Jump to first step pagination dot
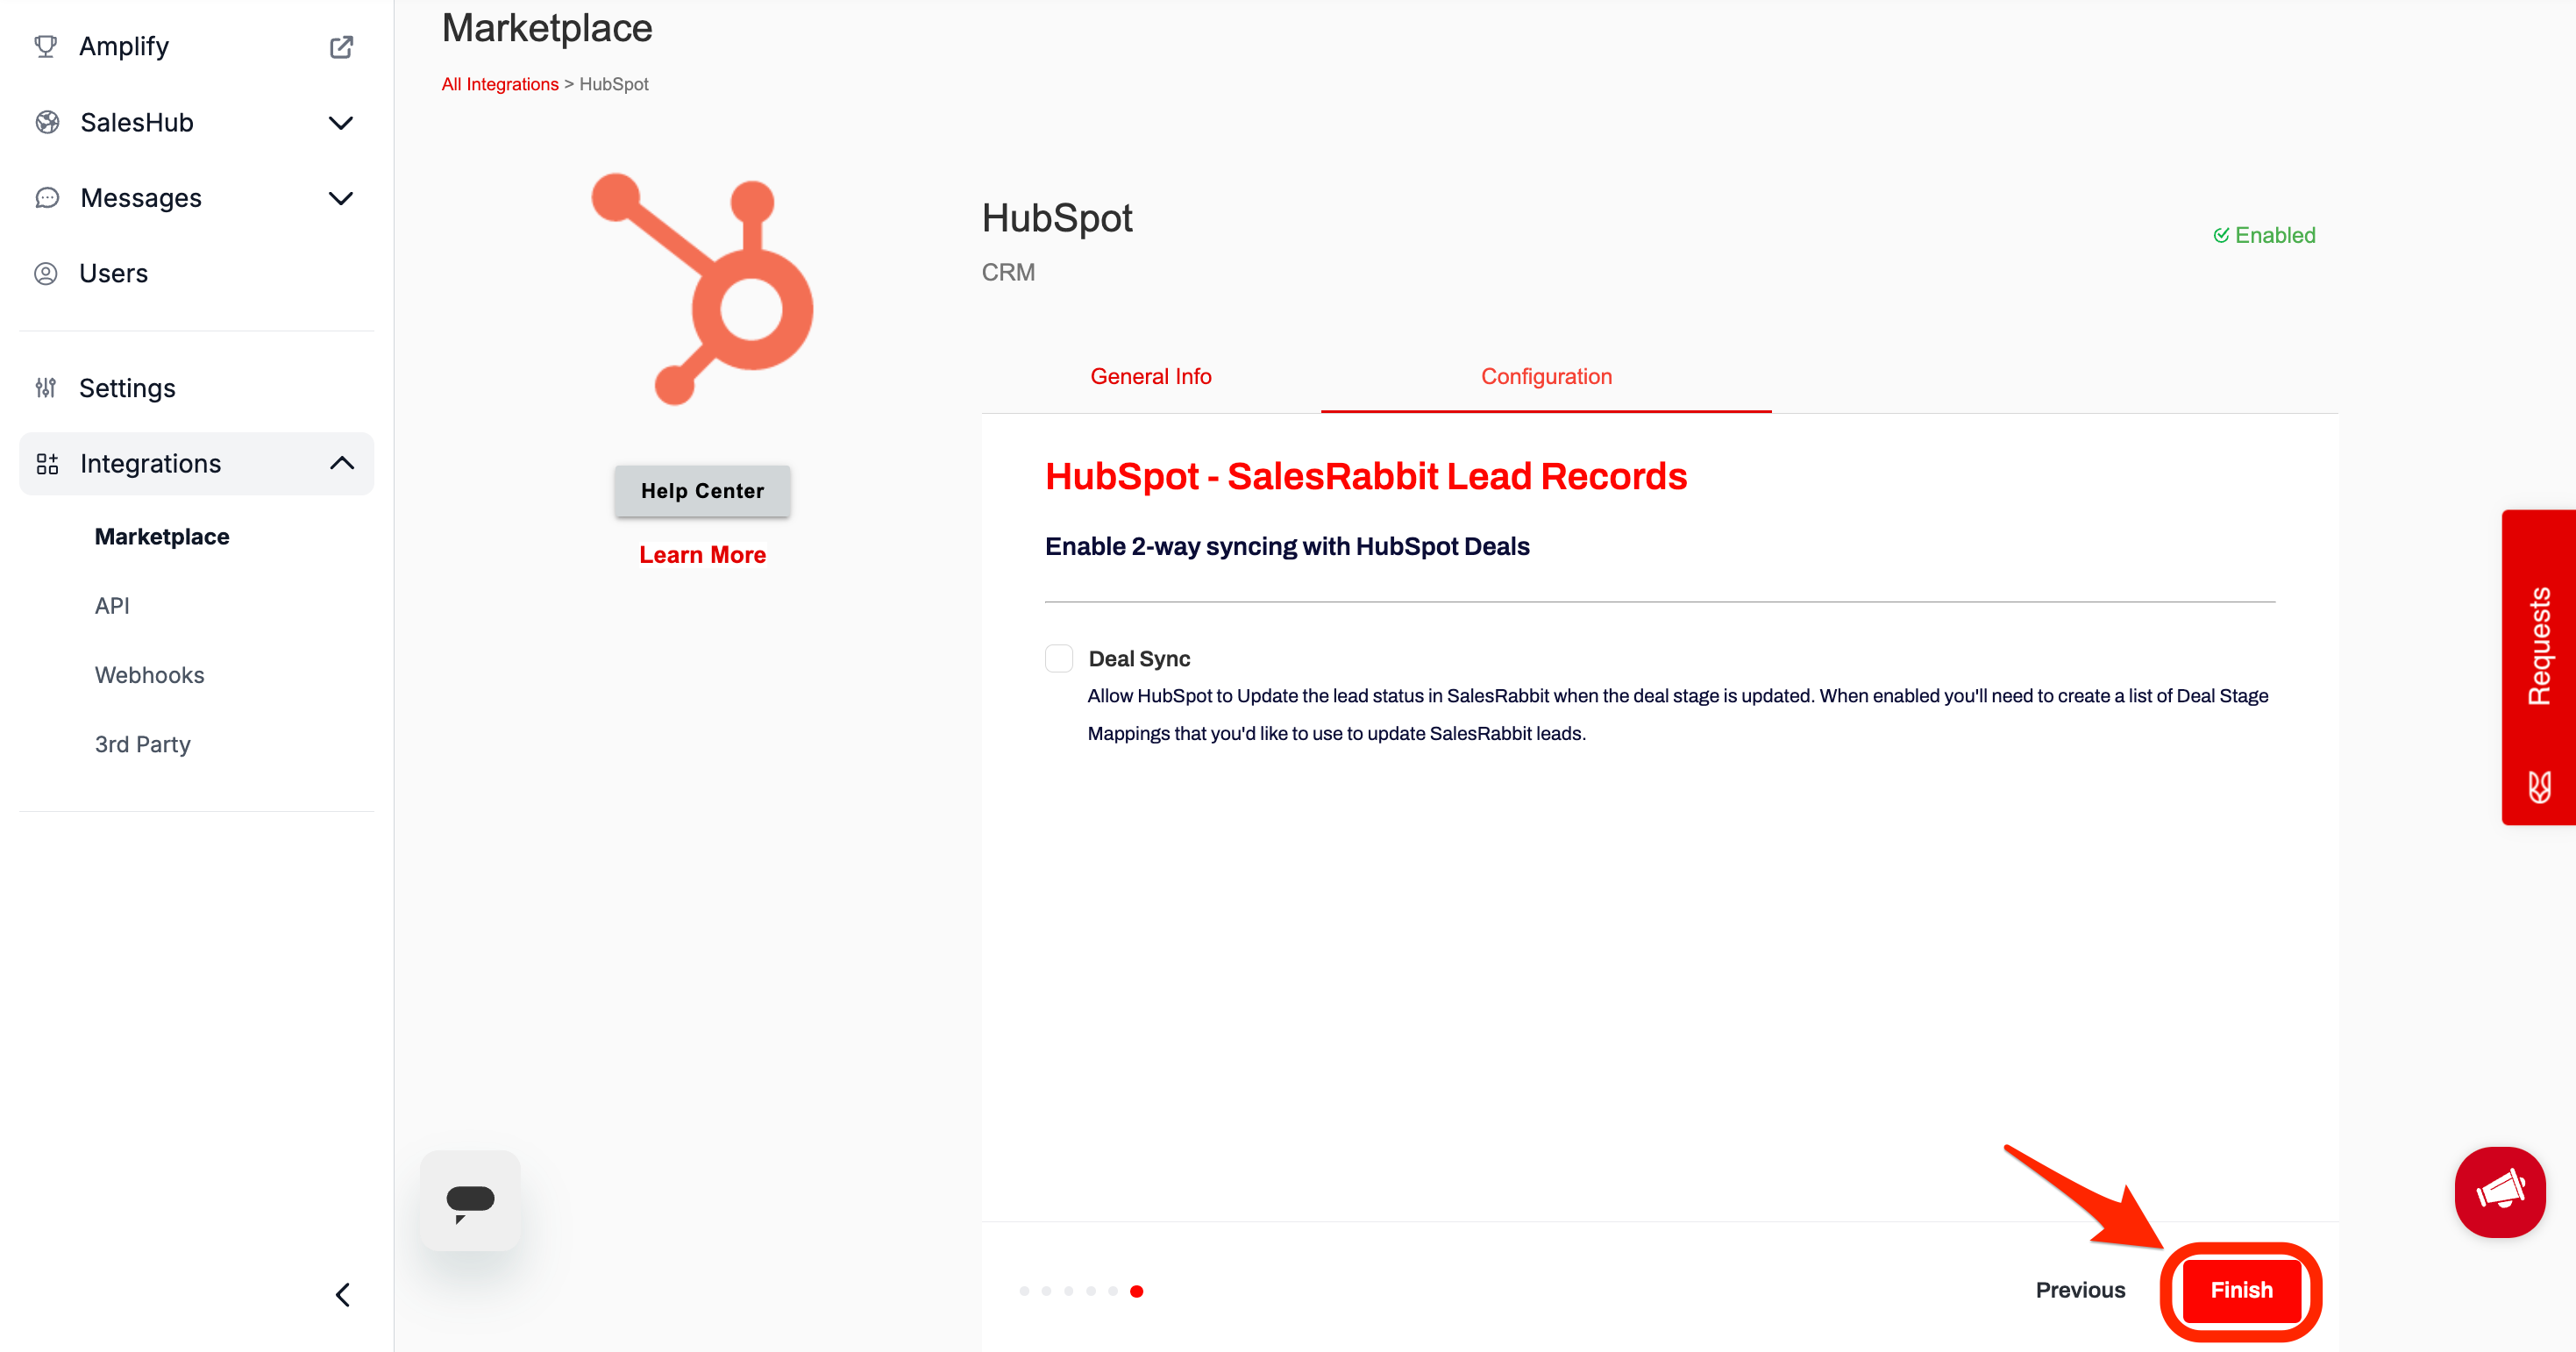 click(x=1024, y=1291)
